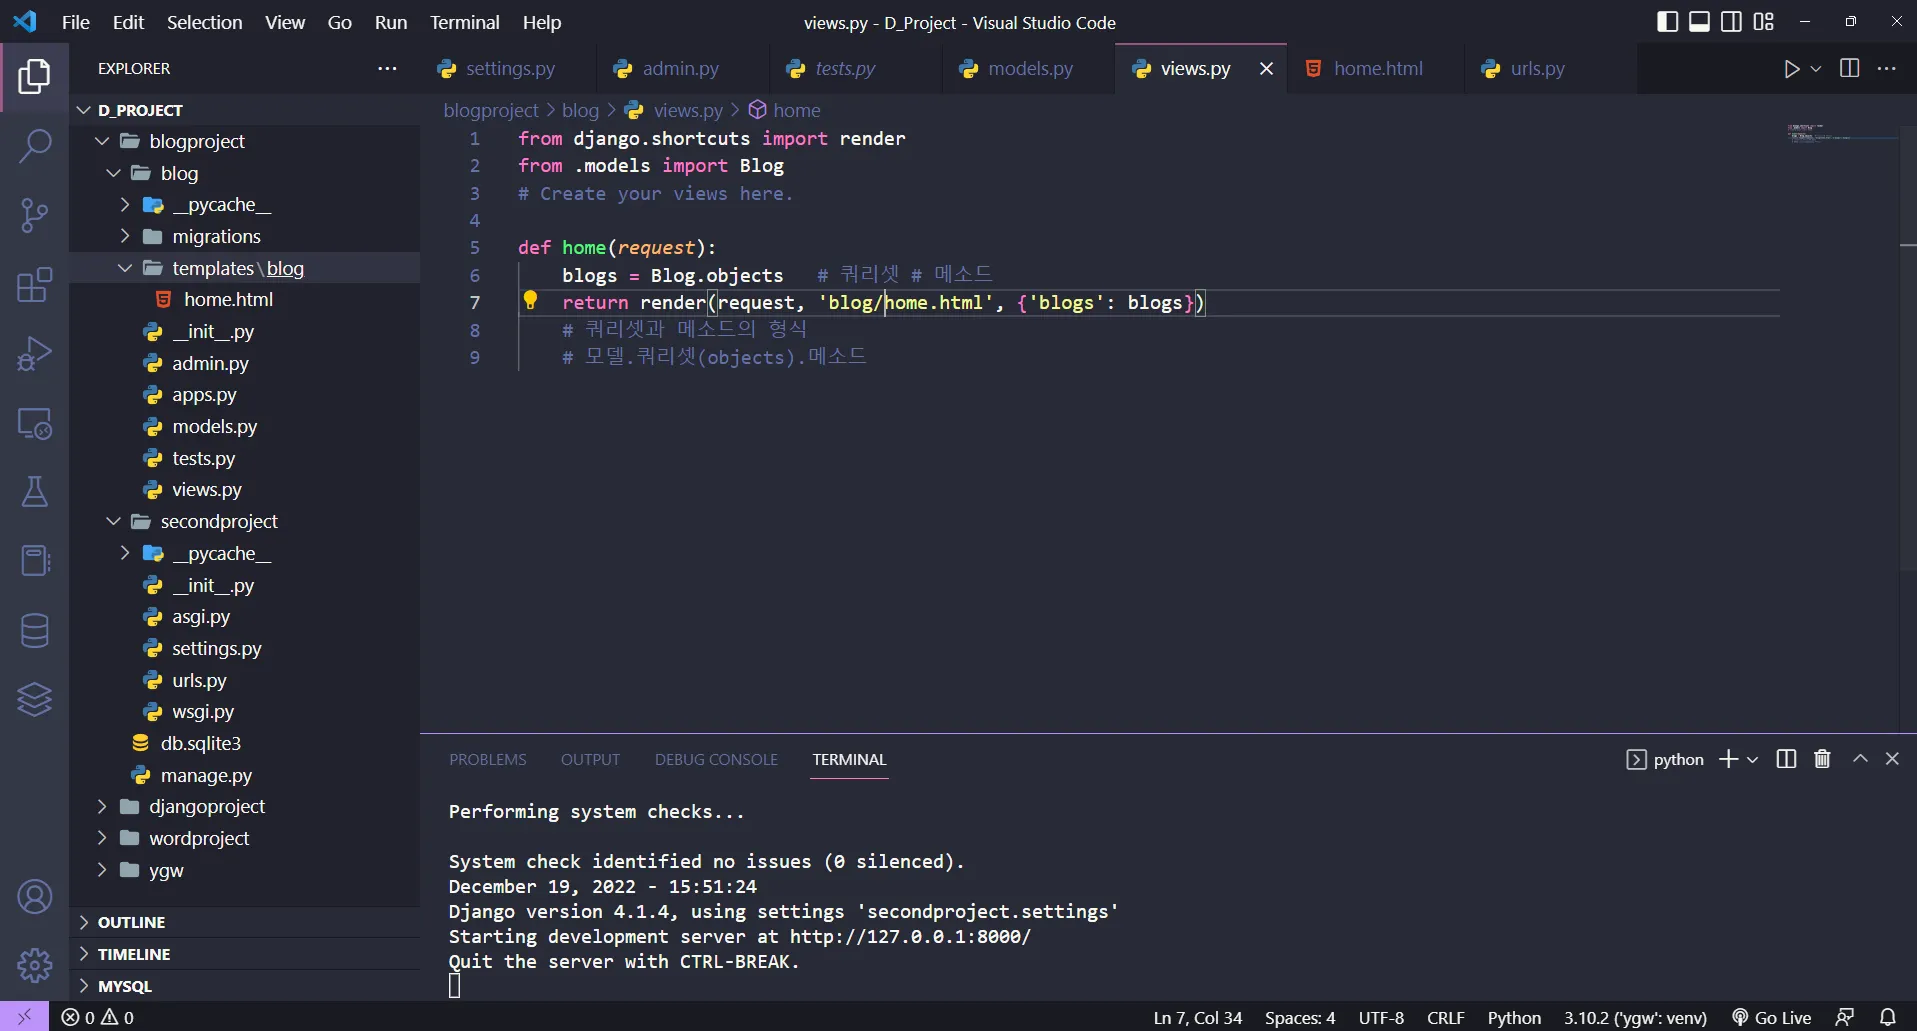Click Go Live in status bar

tap(1772, 1017)
